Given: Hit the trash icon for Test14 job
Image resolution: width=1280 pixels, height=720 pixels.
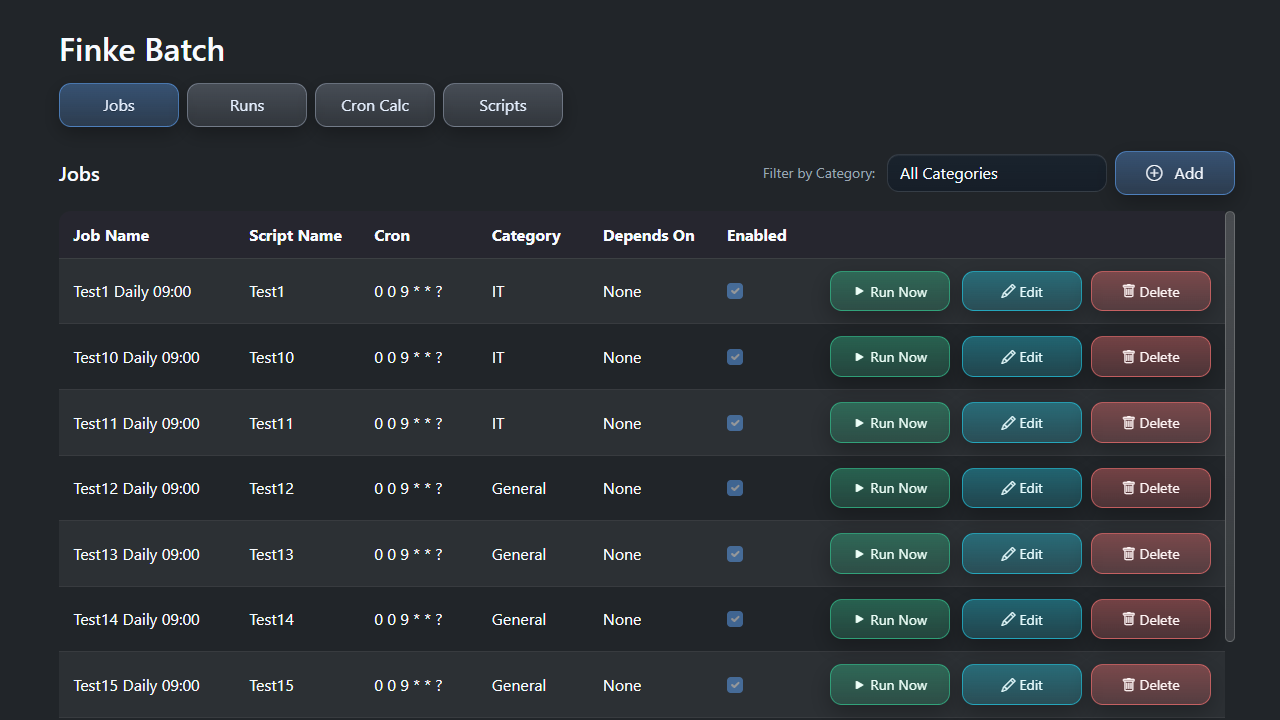Looking at the screenshot, I should pyautogui.click(x=1128, y=620).
